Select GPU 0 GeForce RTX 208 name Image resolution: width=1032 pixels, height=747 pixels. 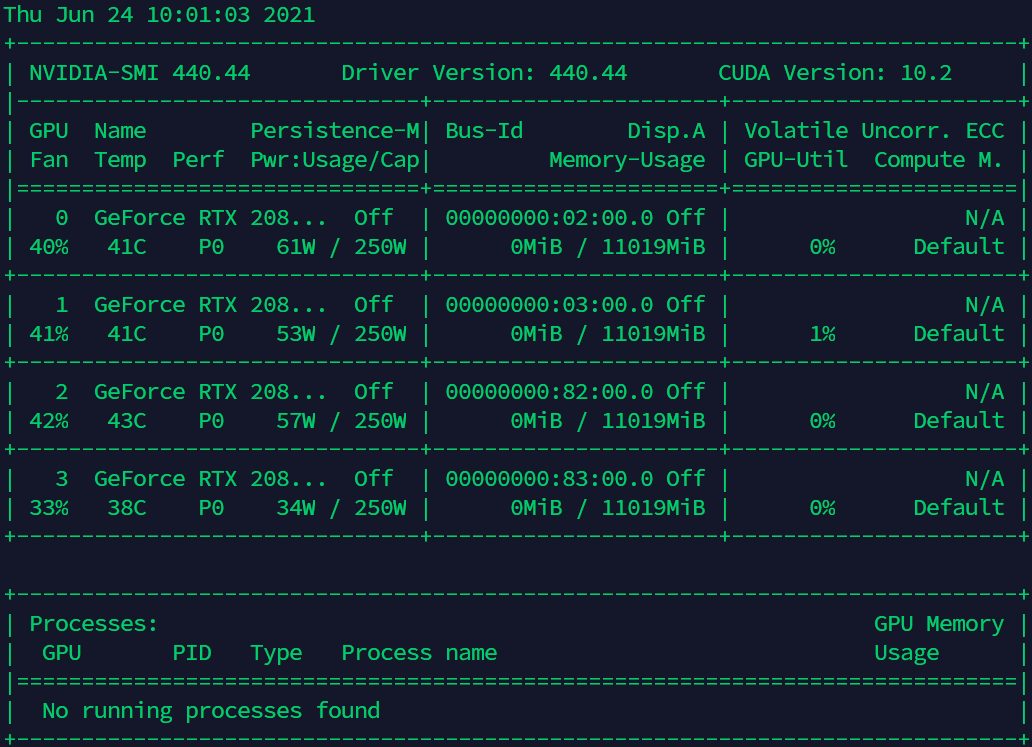click(213, 217)
